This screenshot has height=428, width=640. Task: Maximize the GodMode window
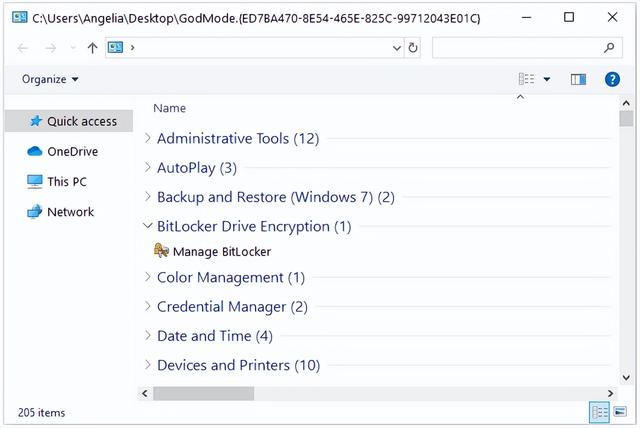(569, 17)
